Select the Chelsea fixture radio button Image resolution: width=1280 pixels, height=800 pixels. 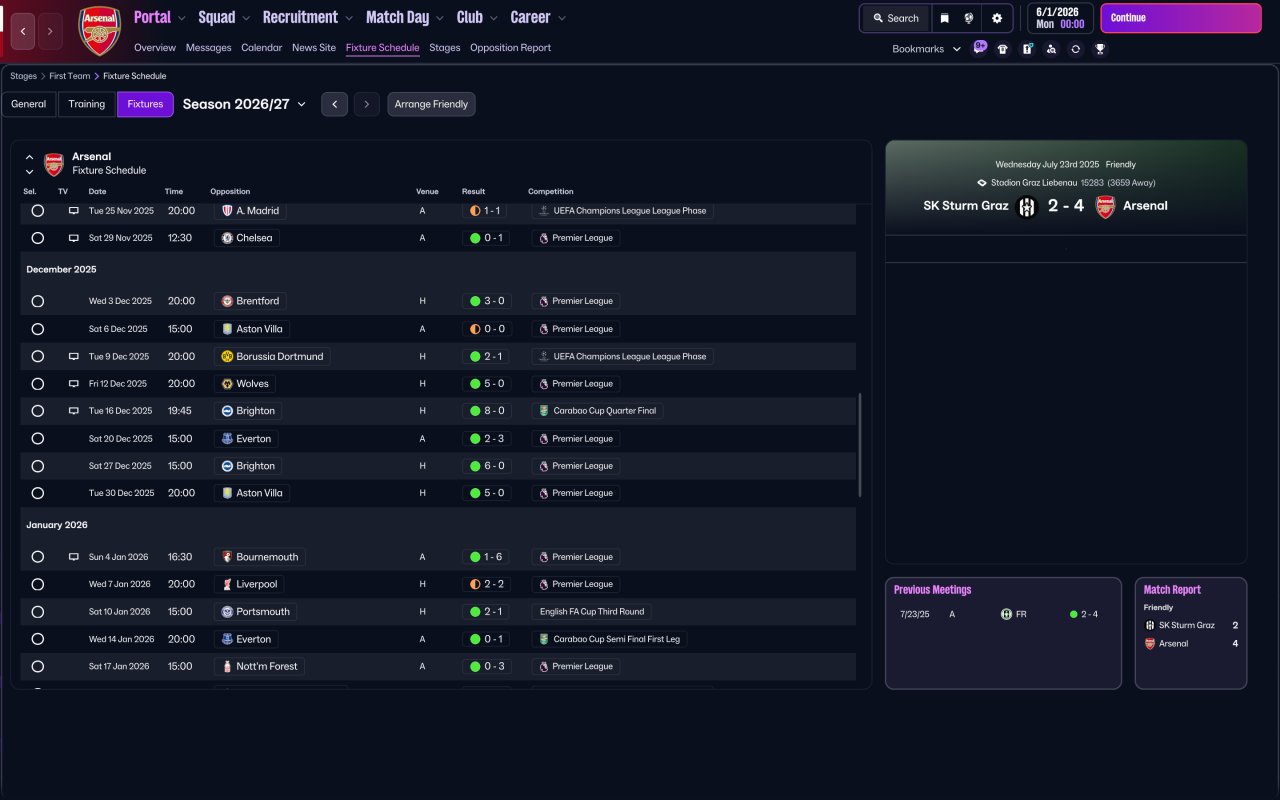tap(38, 238)
